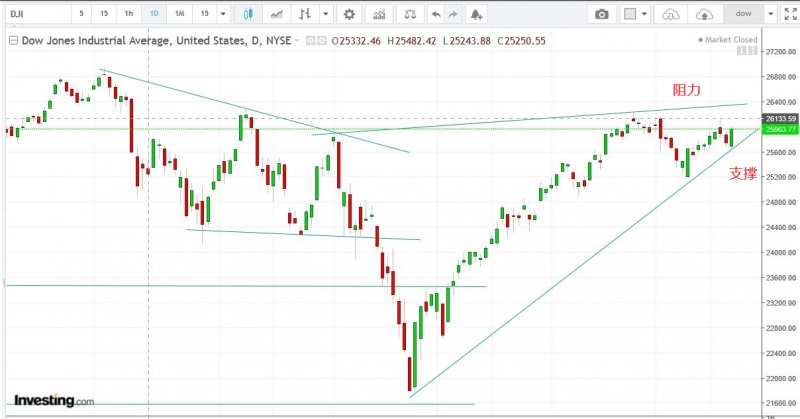Save chart layout to cloud
800x419 pixels.
[705, 14]
